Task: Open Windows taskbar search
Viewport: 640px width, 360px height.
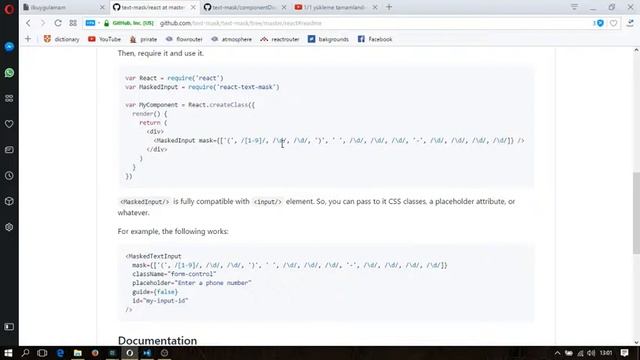Action: click(x=25, y=353)
